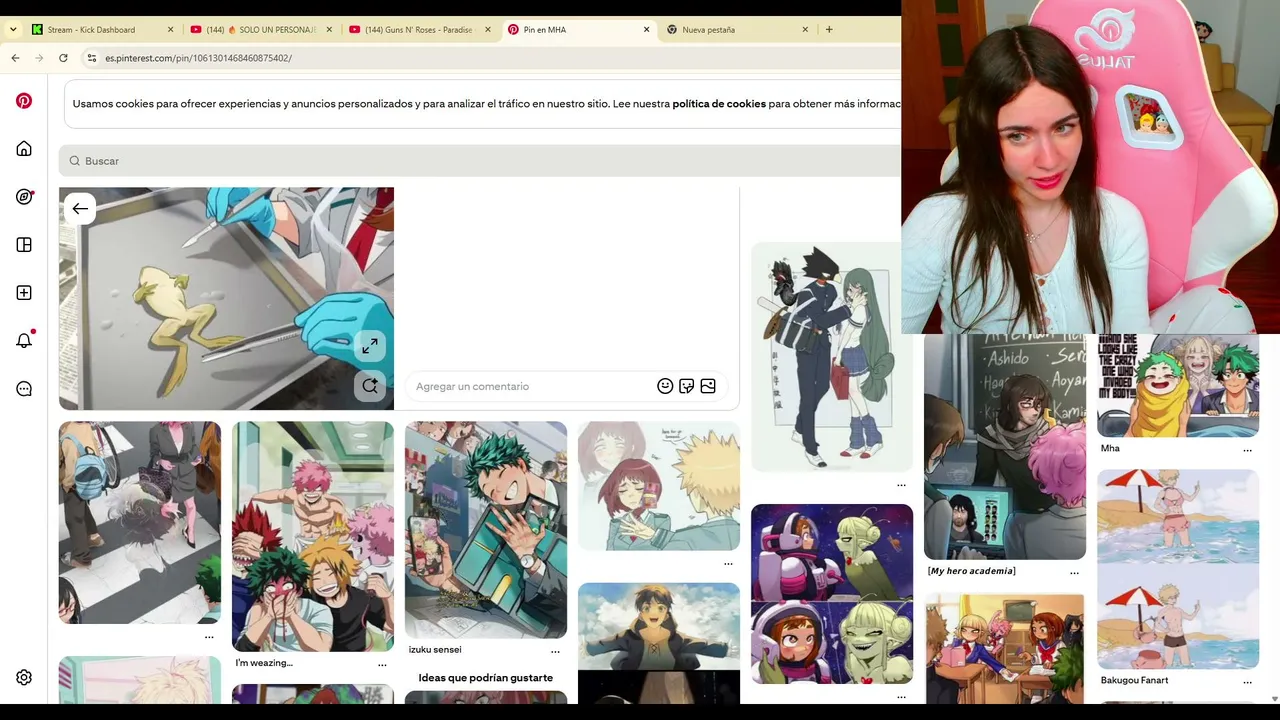Switch to the SOLO UN PERSONAJE YouTube tab
This screenshot has height=720, width=1280.
pyautogui.click(x=261, y=30)
